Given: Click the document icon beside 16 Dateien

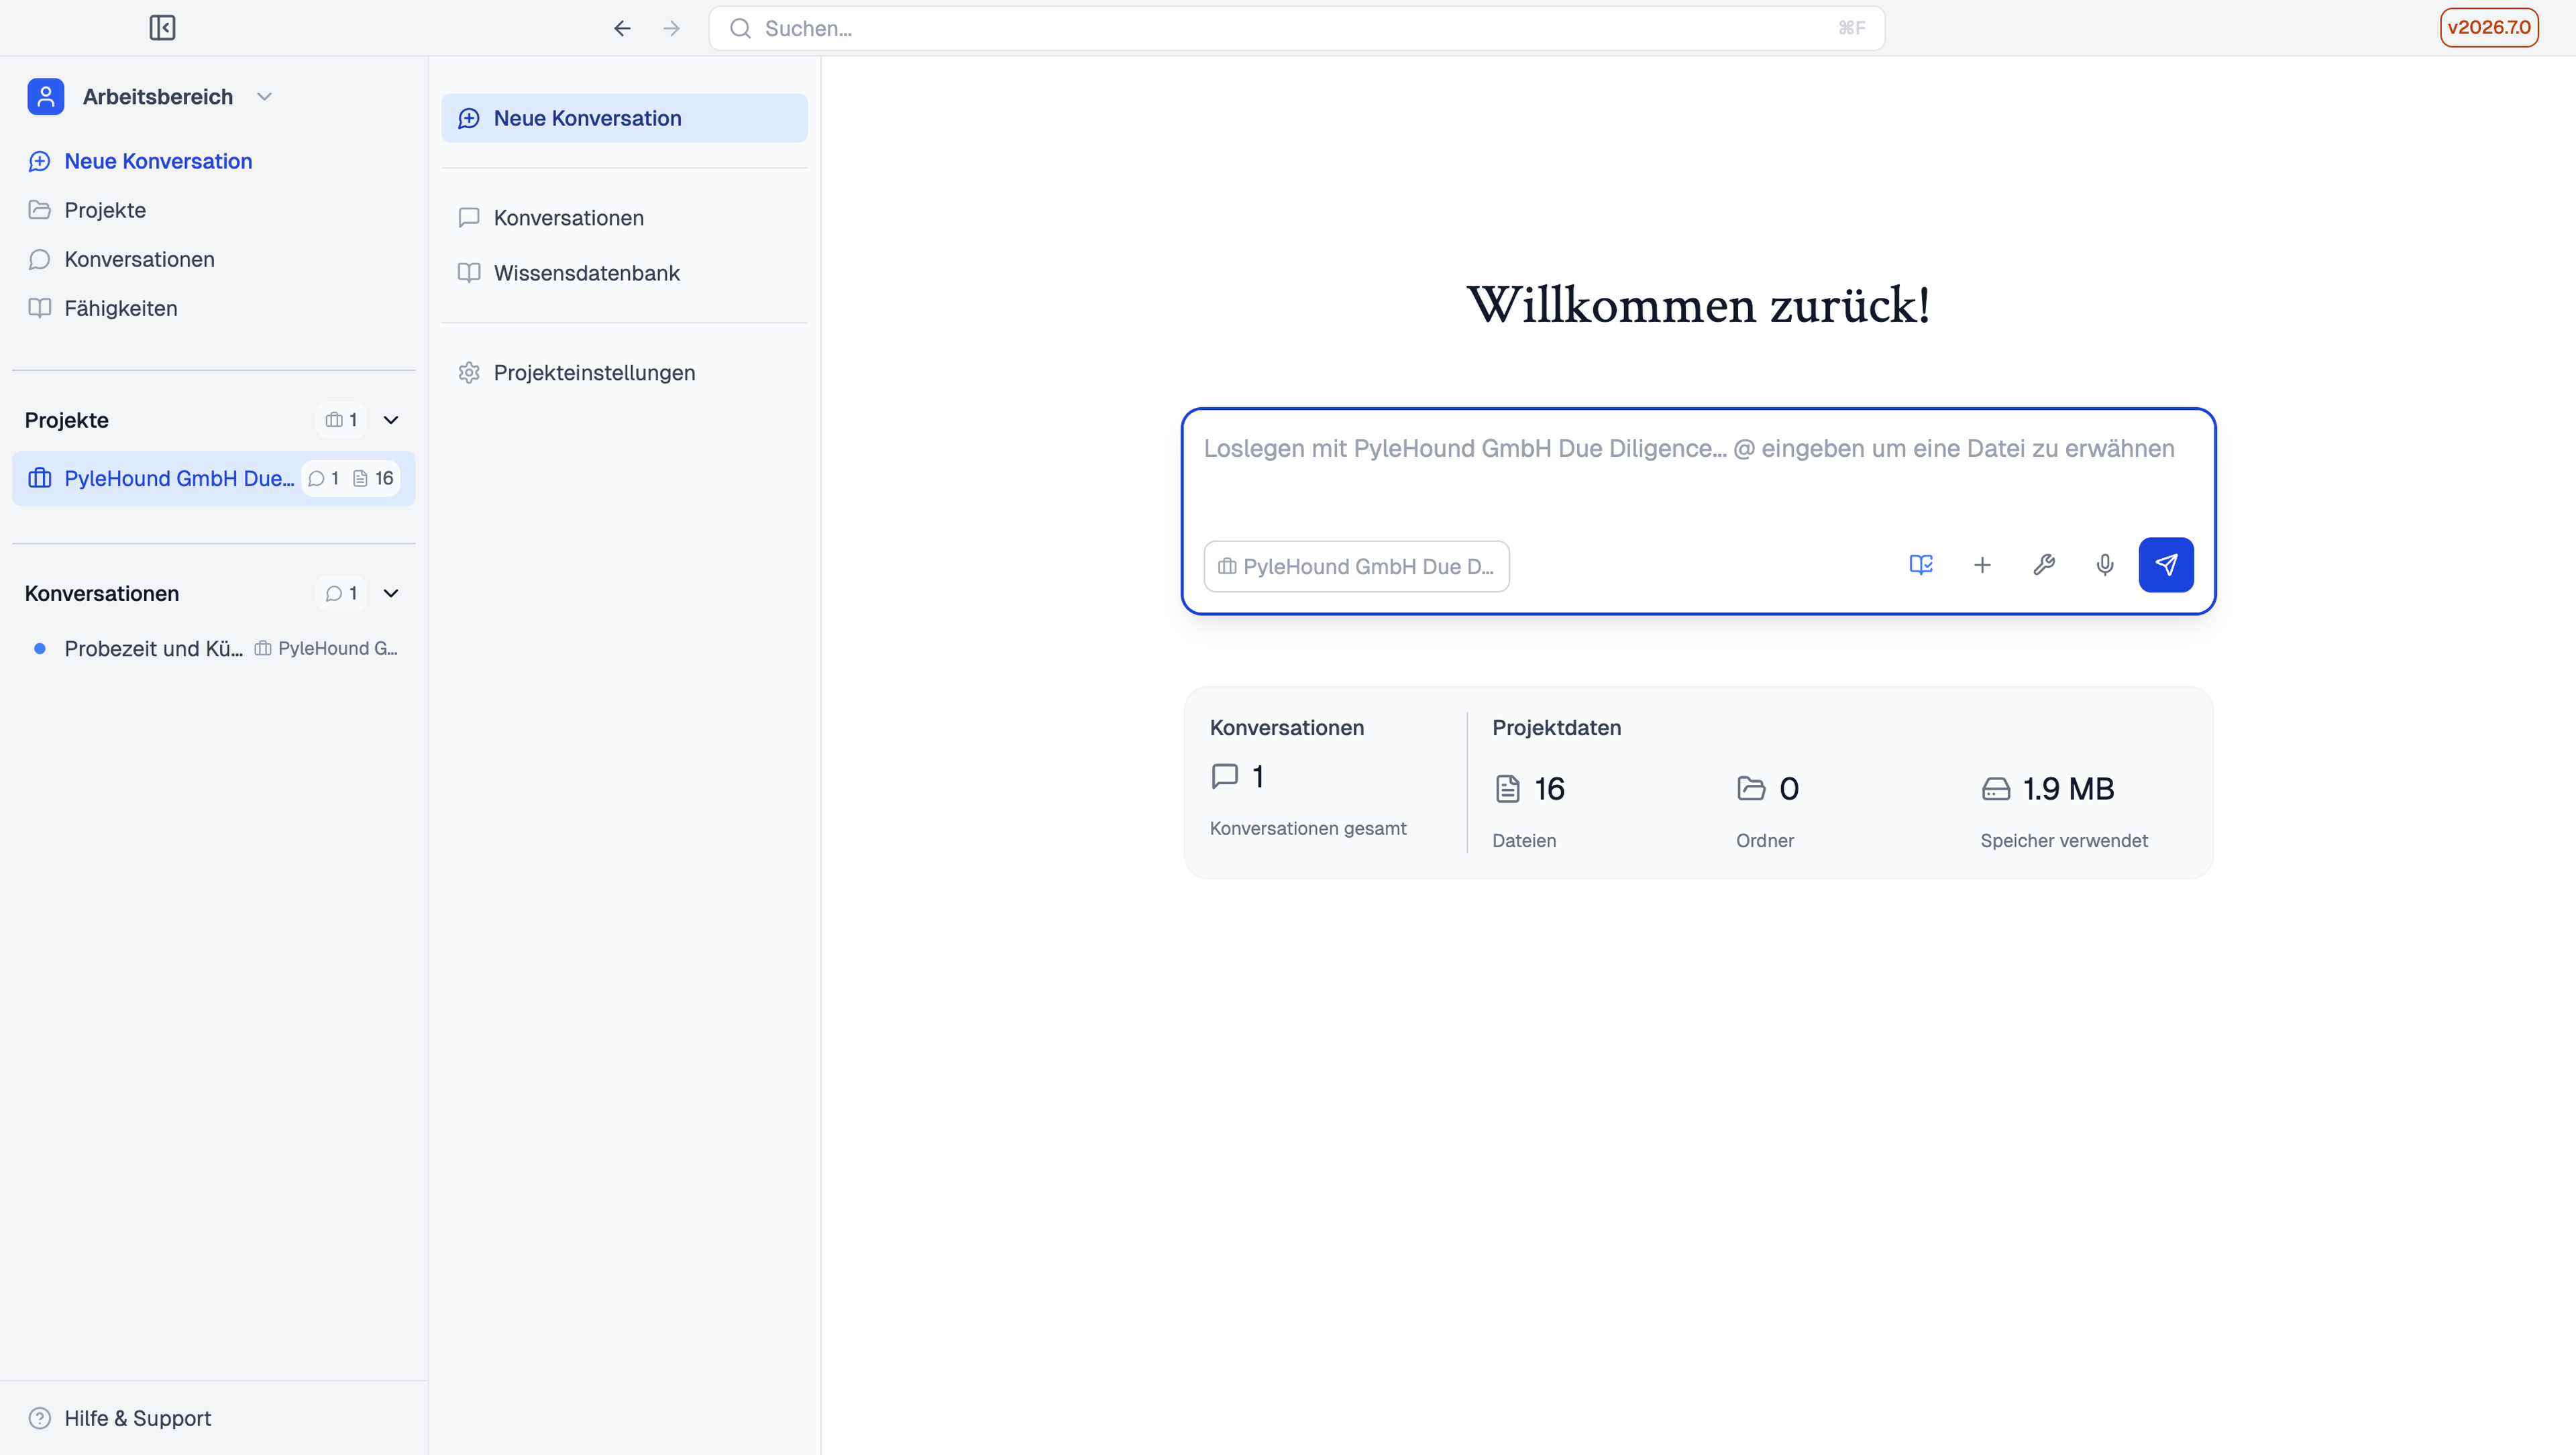Looking at the screenshot, I should 1507,789.
